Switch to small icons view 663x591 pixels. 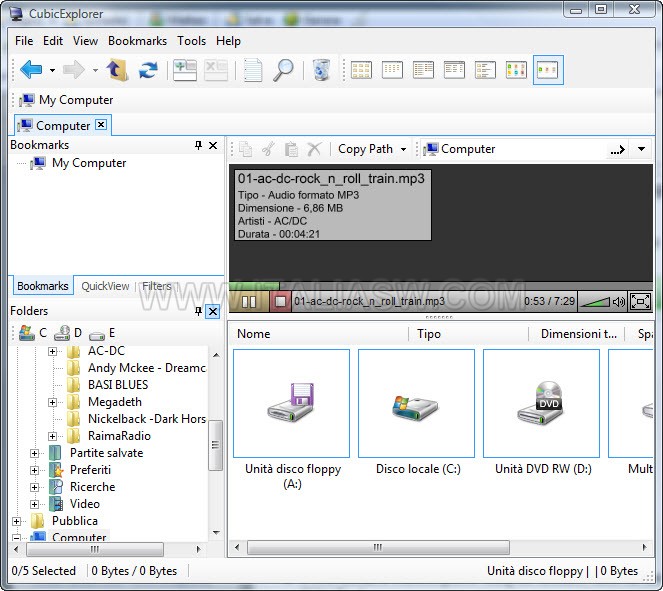[x=392, y=70]
